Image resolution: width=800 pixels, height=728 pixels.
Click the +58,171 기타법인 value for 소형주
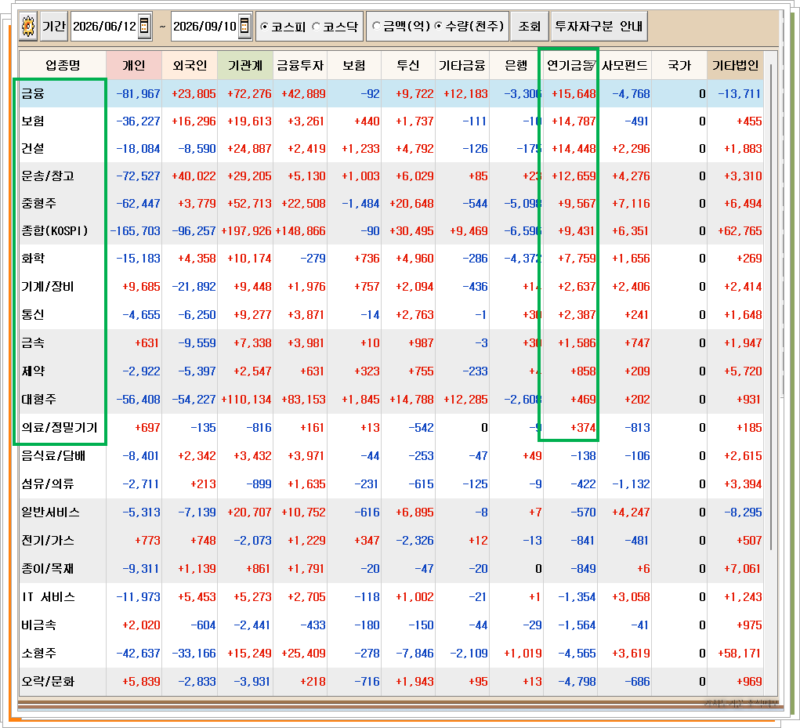(x=740, y=654)
